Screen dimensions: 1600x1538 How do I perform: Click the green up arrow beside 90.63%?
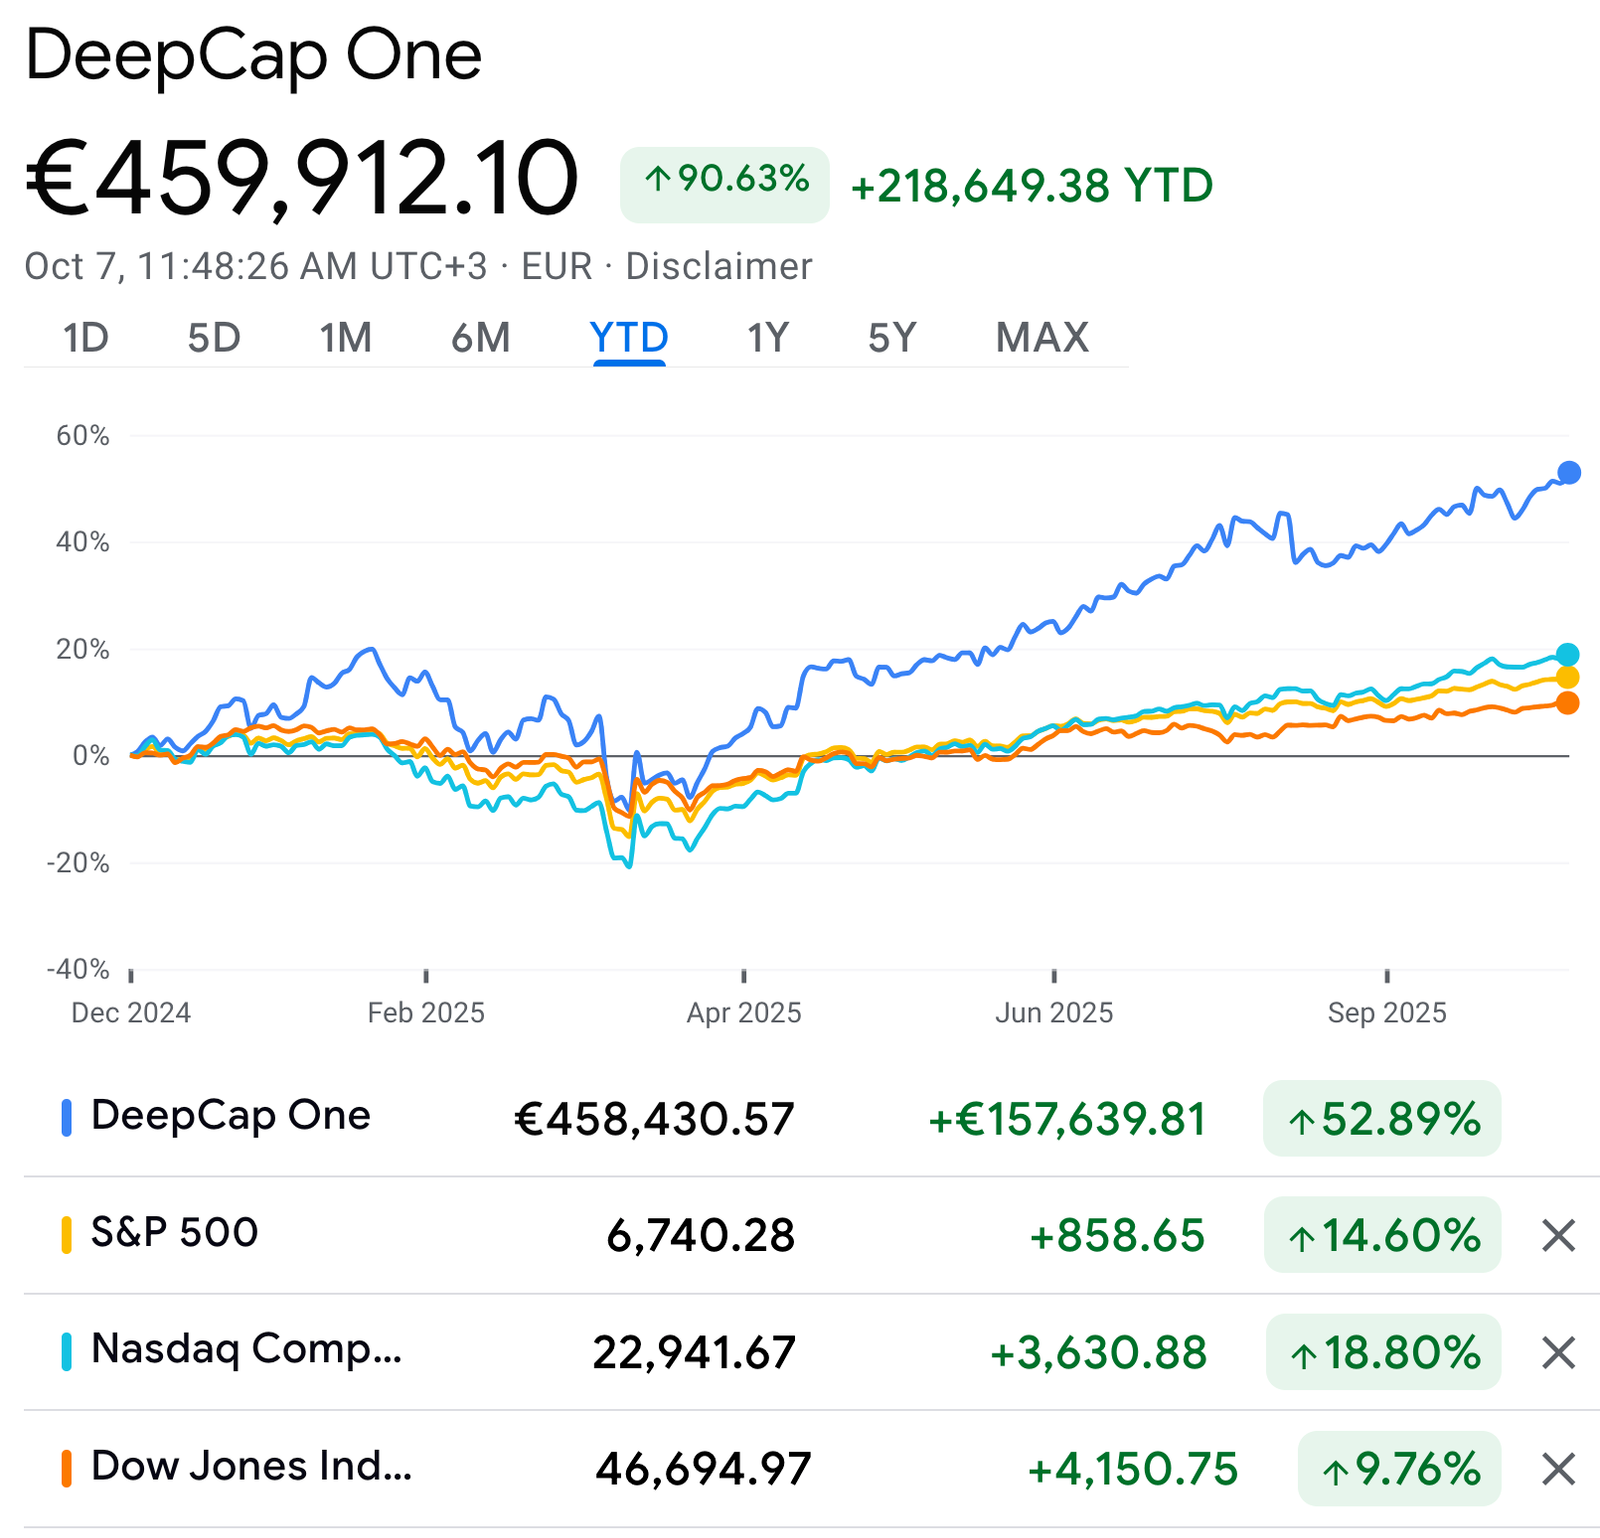pos(662,180)
